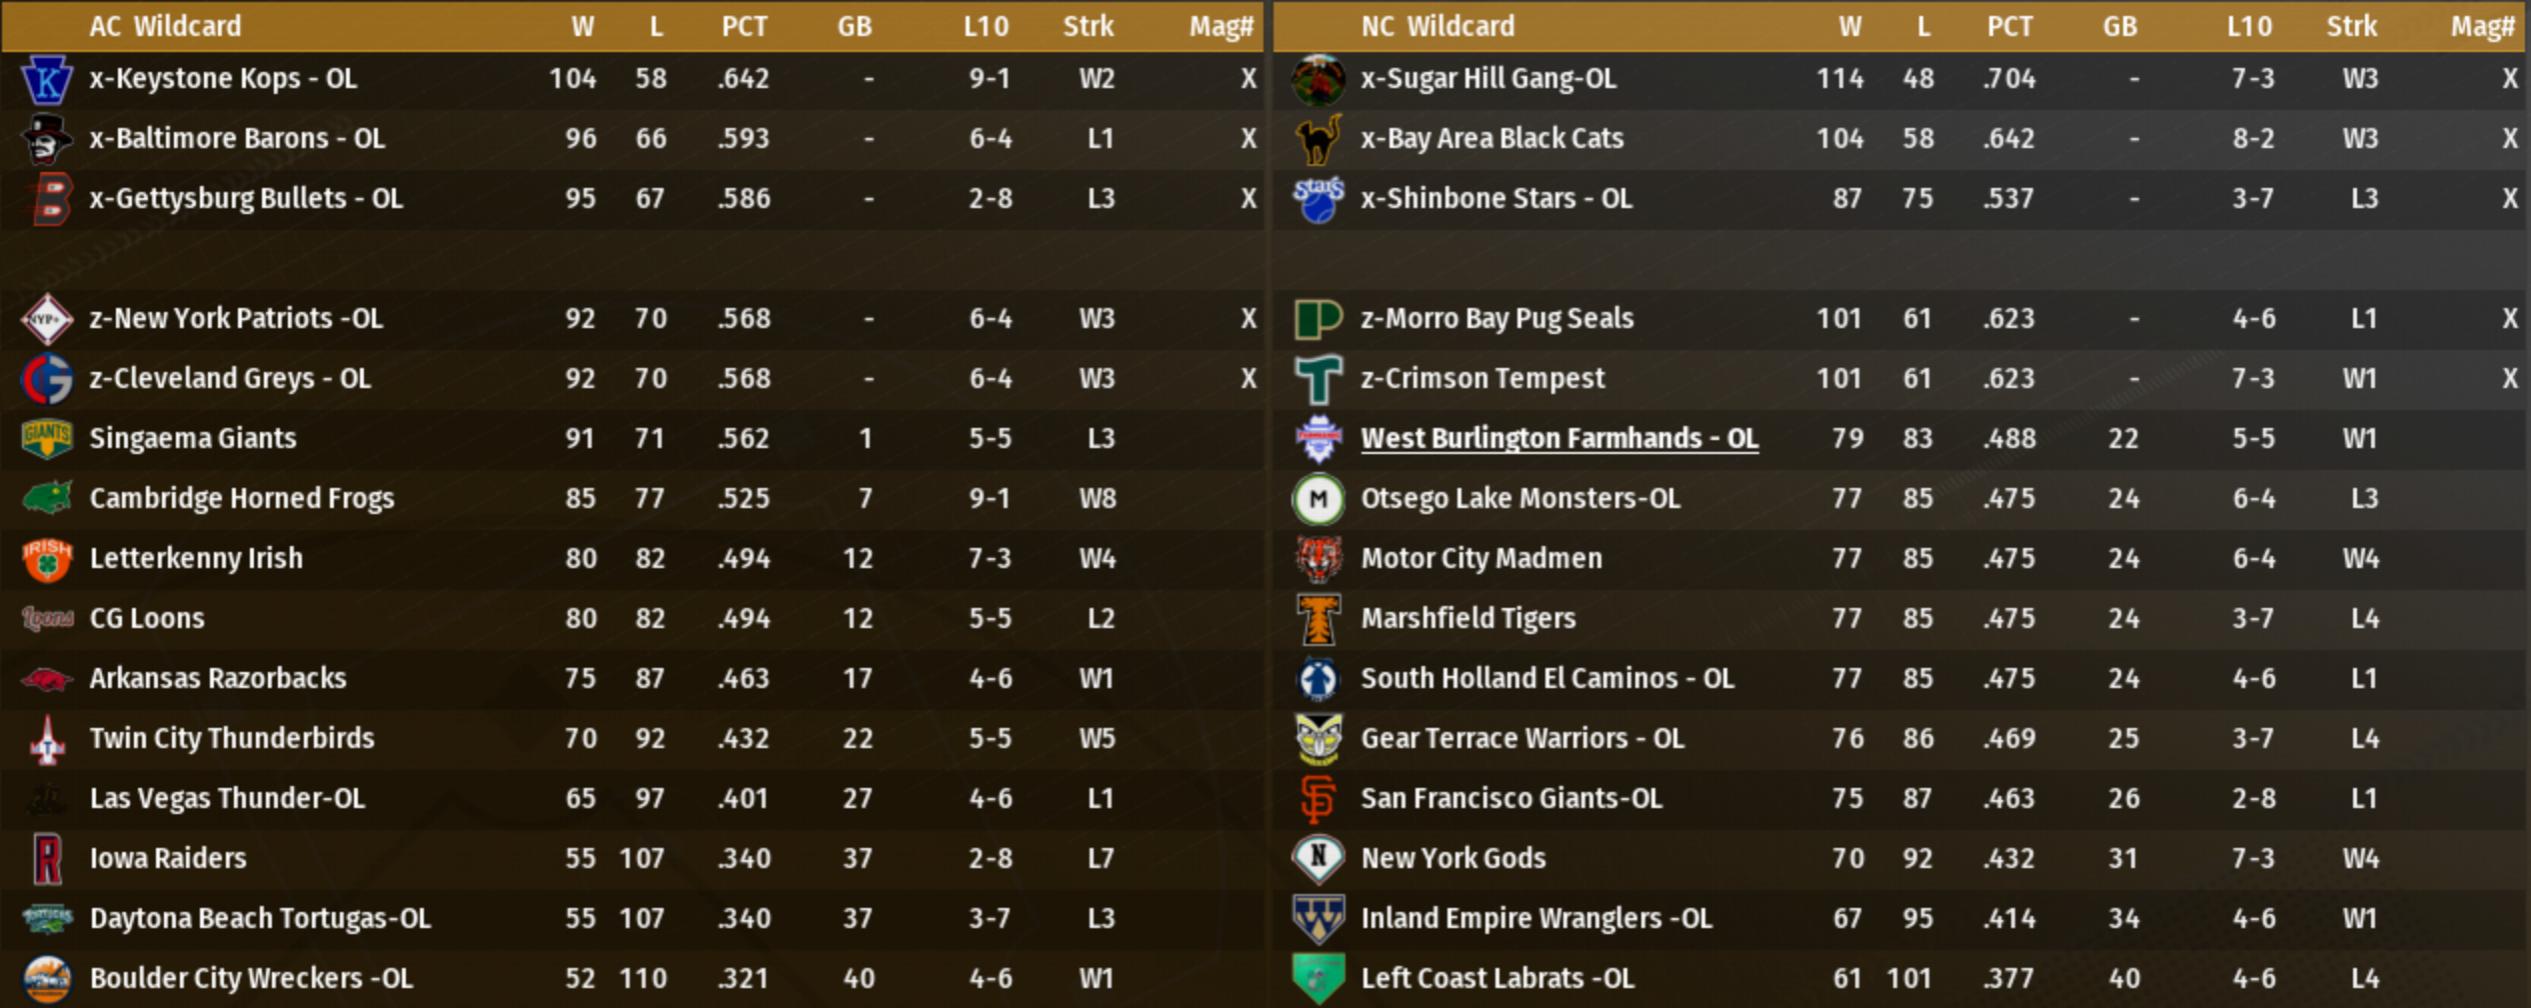Click the NC Wildcard Mag# column header
The width and height of the screenshot is (2531, 1008).
click(2481, 26)
